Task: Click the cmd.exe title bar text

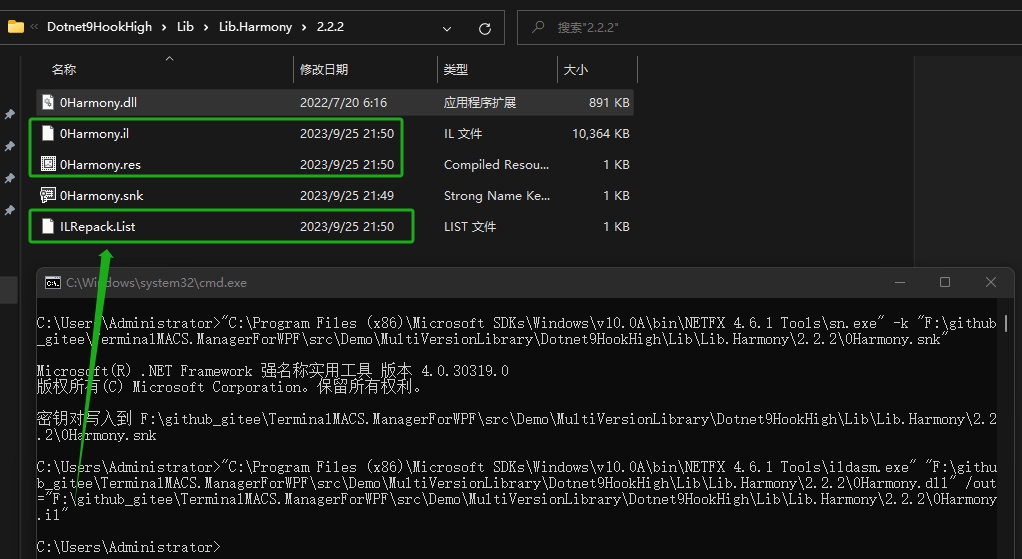Action: 156,283
